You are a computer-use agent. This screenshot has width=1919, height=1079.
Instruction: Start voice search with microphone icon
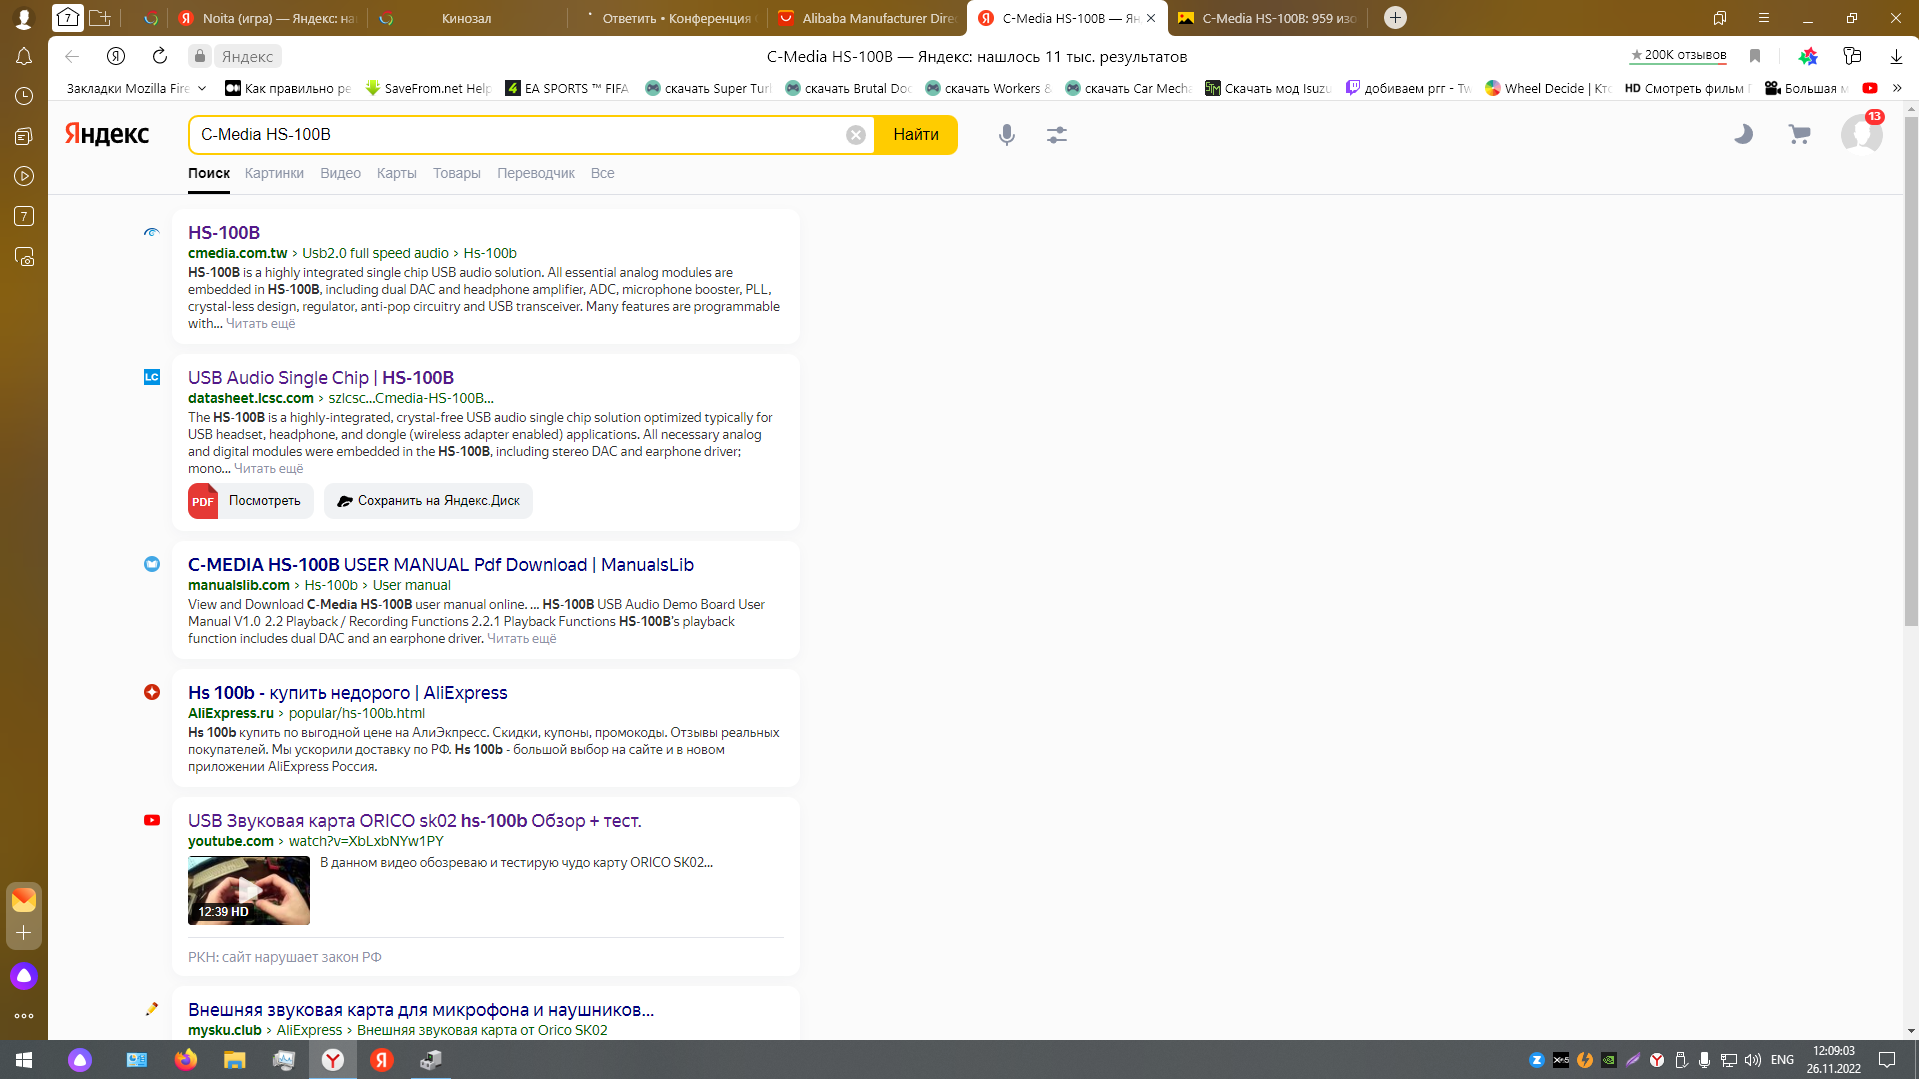point(1007,134)
